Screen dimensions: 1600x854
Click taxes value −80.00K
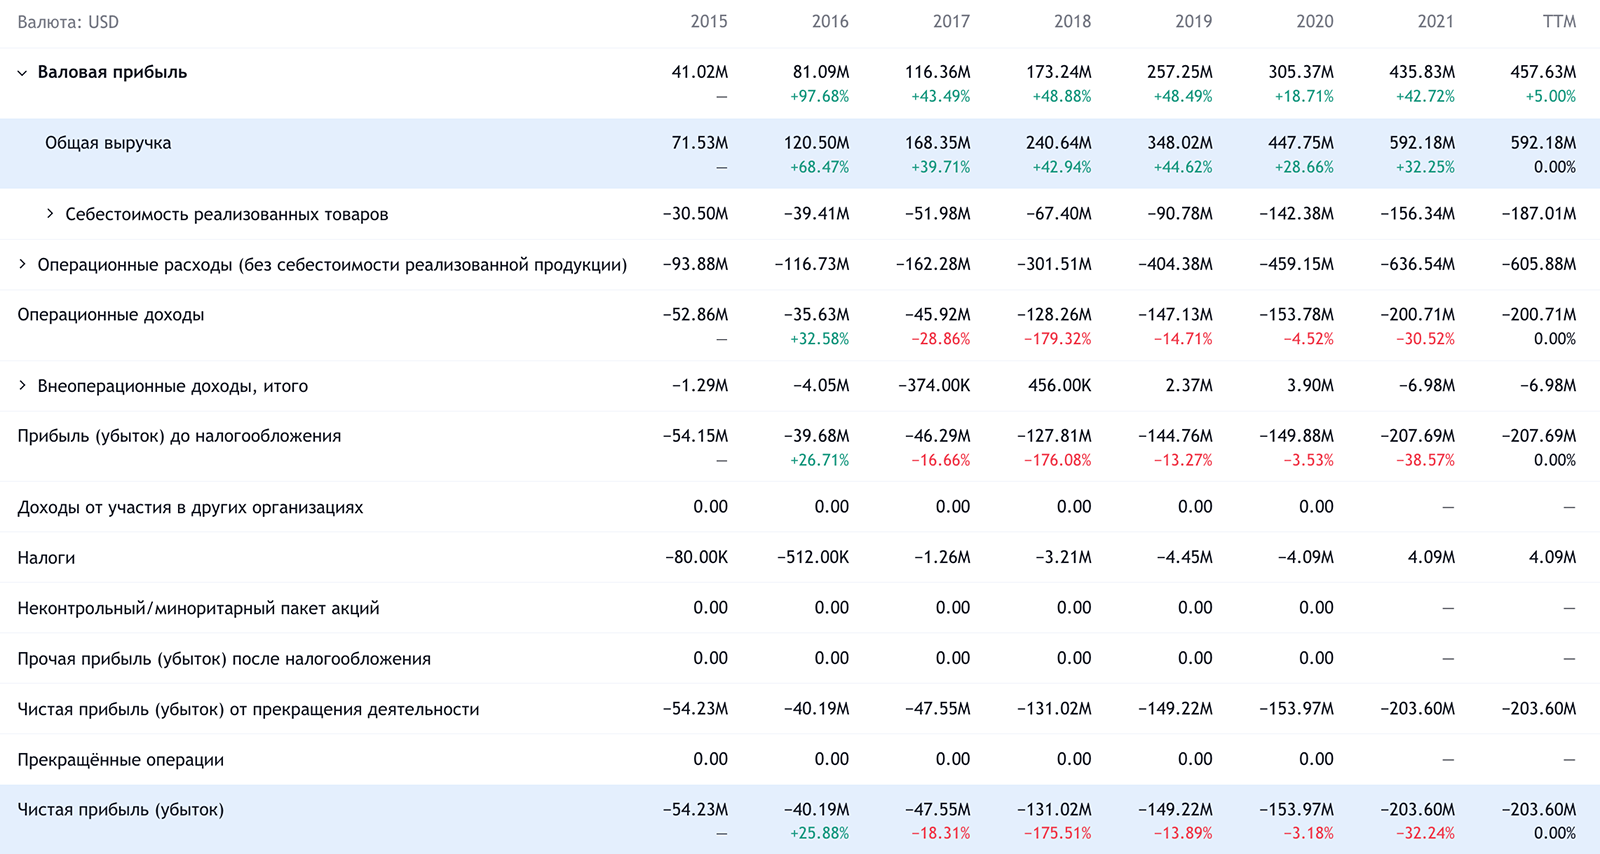point(696,557)
